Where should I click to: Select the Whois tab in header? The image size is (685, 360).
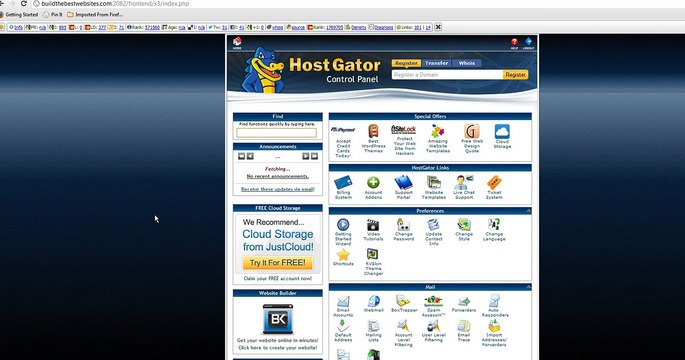point(467,63)
